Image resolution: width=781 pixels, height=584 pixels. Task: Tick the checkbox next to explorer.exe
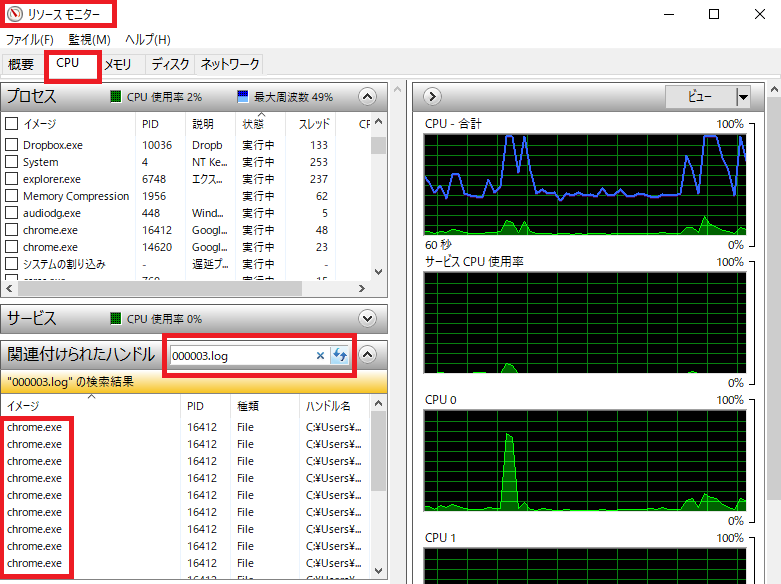[x=12, y=179]
